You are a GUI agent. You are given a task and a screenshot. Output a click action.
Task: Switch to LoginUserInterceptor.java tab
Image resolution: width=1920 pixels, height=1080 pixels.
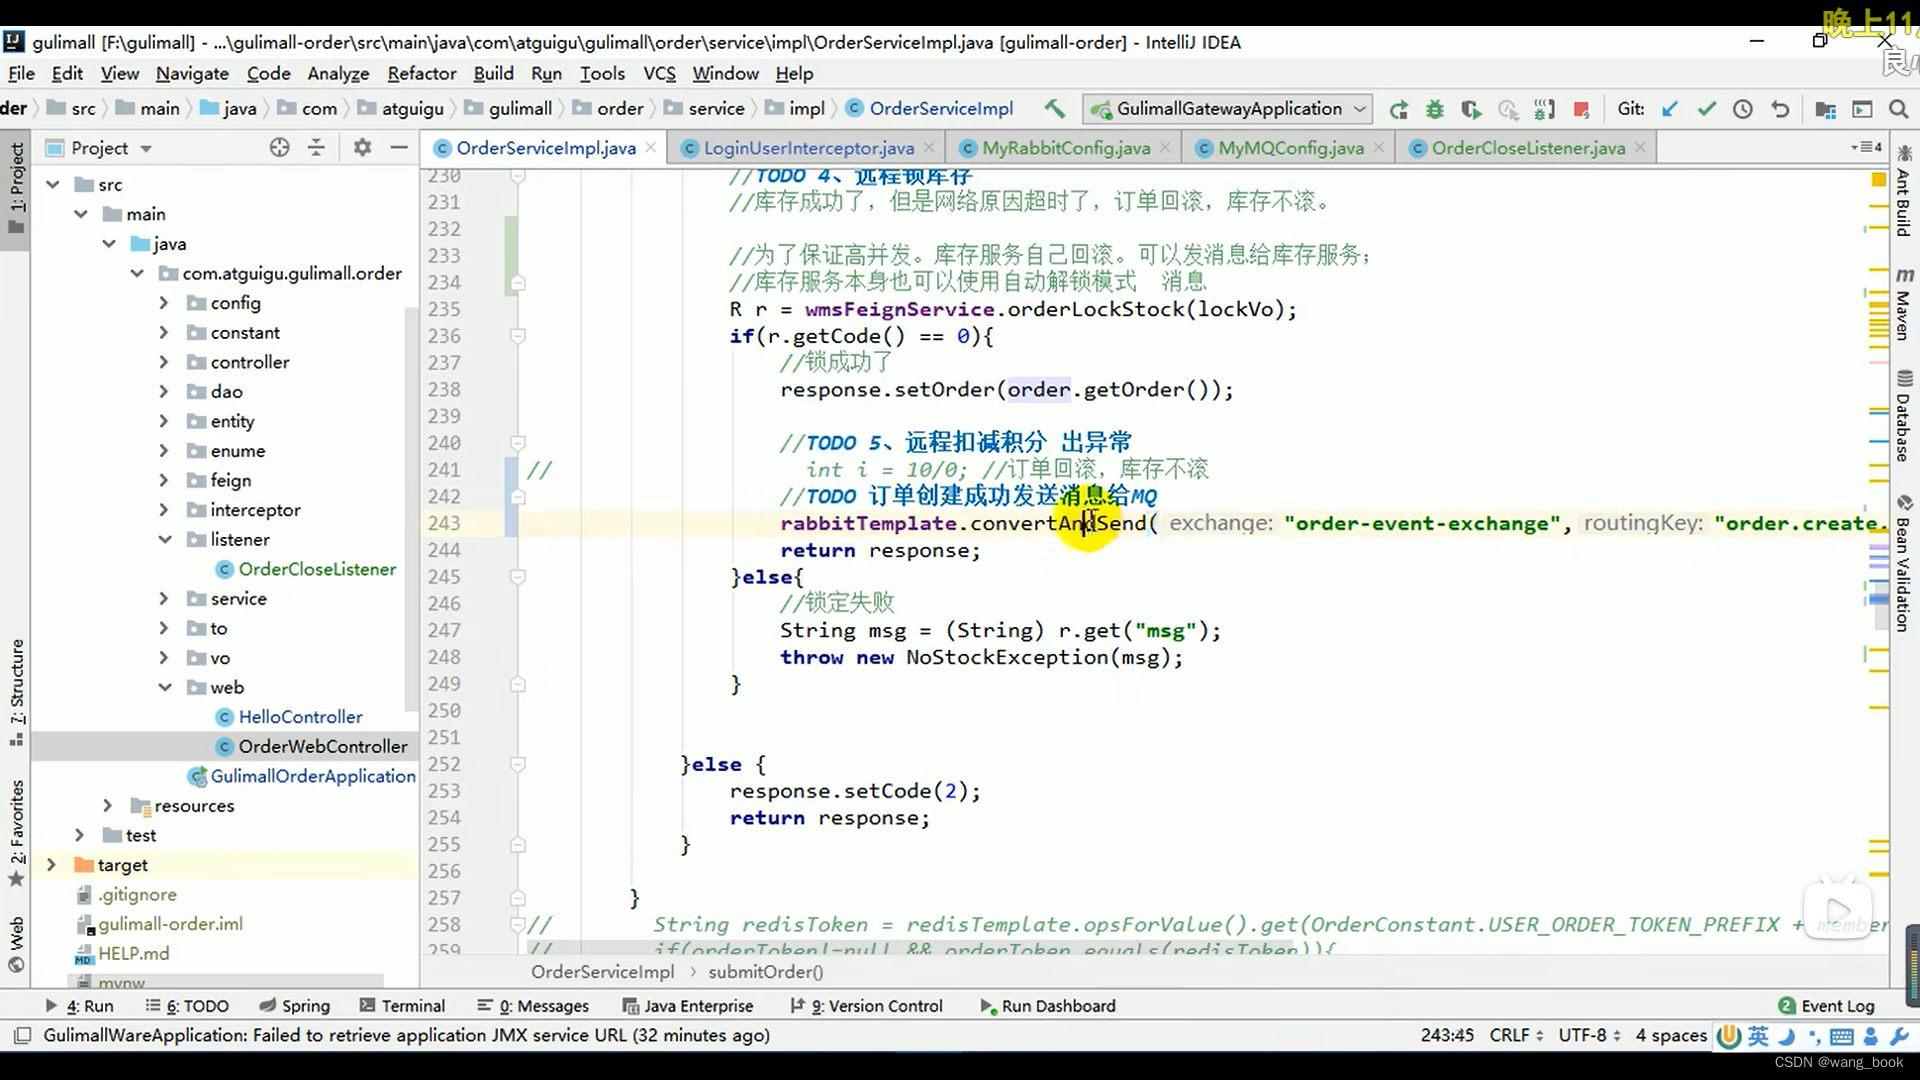808,148
